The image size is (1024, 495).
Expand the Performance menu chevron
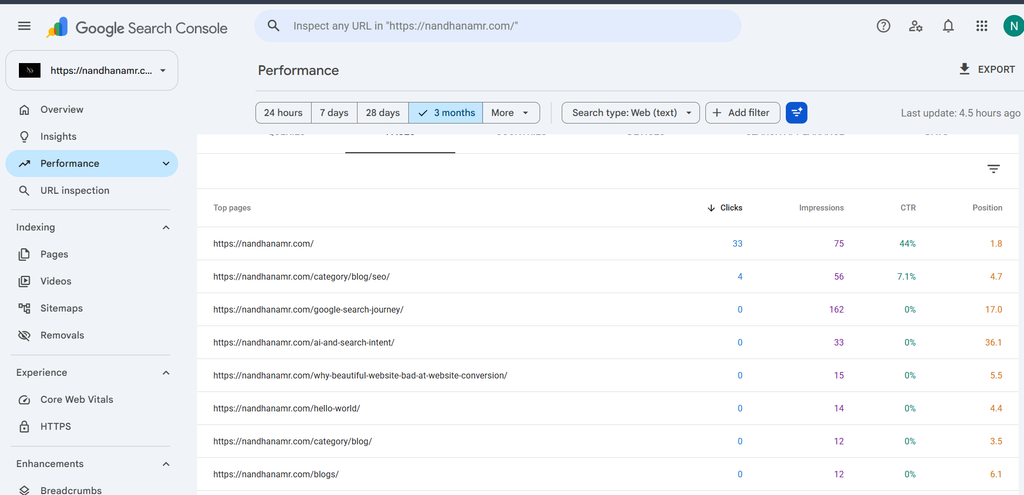[x=166, y=164]
